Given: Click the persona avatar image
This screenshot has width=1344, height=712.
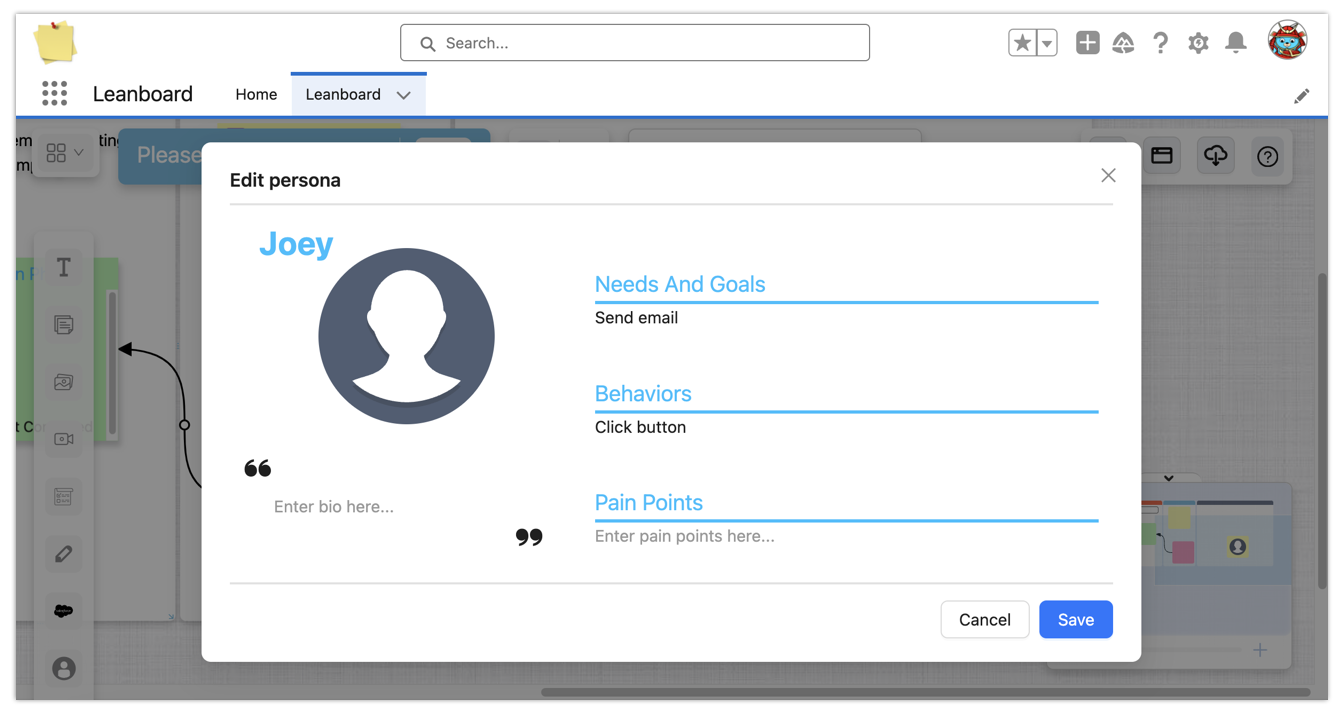Looking at the screenshot, I should [406, 336].
